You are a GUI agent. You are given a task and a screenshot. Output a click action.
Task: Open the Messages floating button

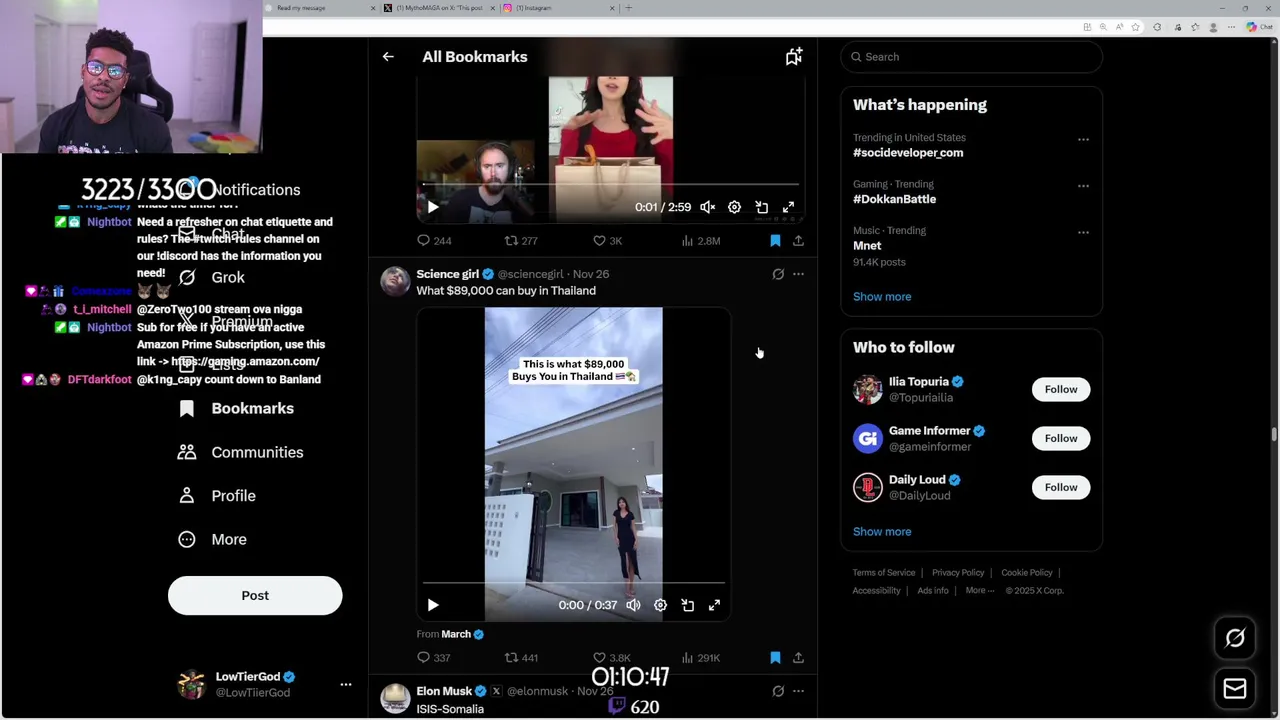1235,688
